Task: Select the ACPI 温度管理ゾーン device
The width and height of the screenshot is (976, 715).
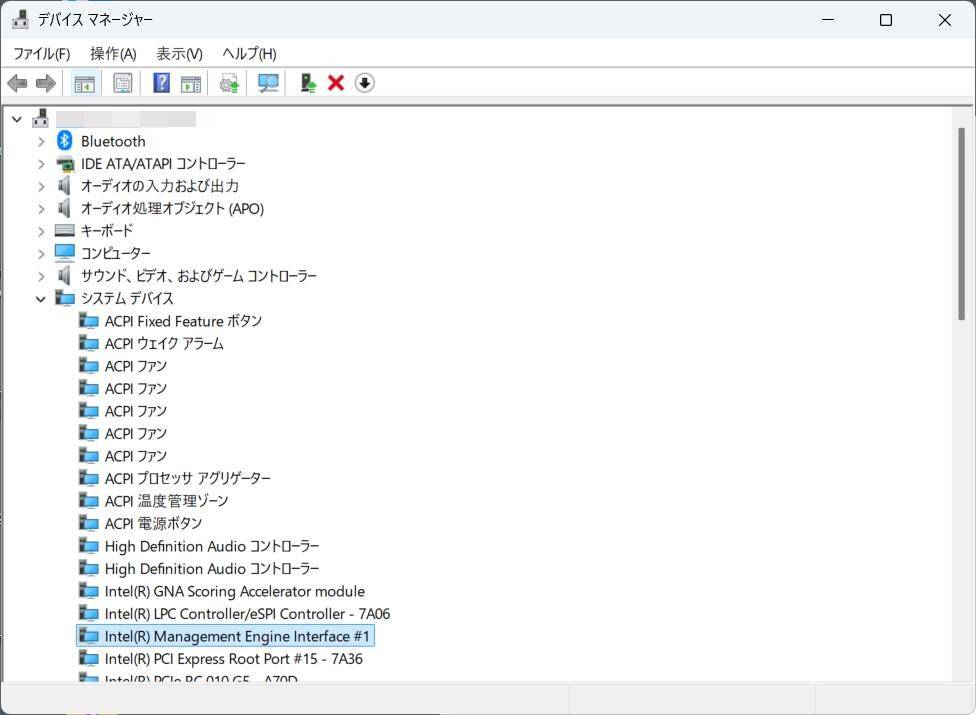Action: pyautogui.click(x=166, y=501)
